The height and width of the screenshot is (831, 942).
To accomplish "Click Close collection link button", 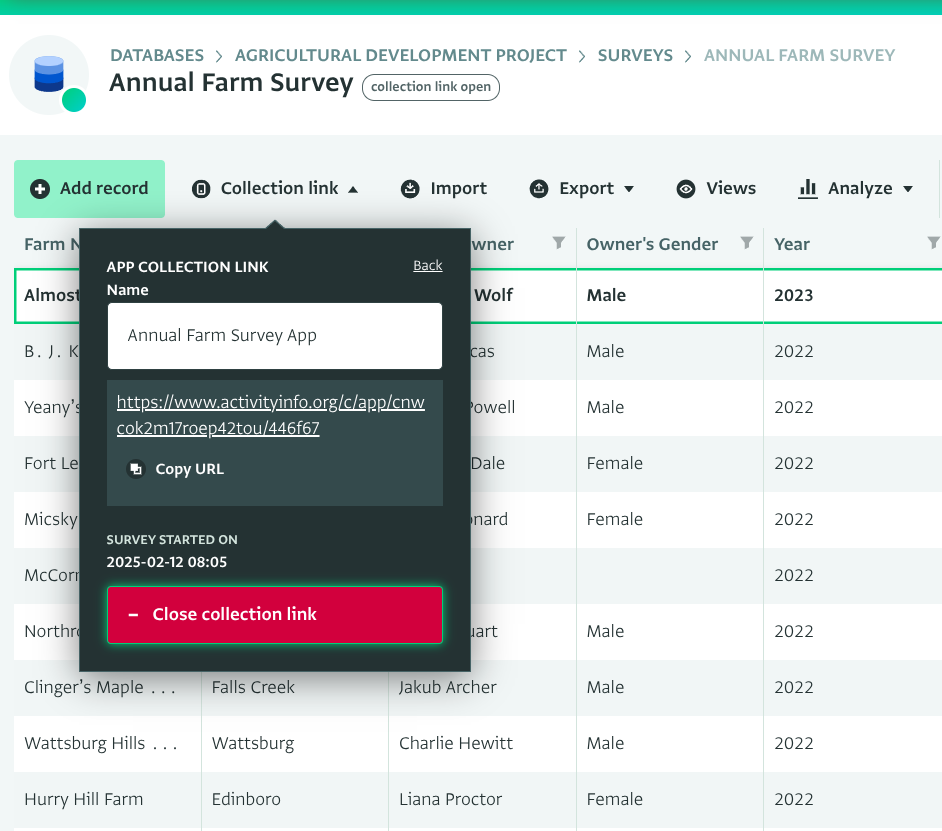I will pos(275,615).
